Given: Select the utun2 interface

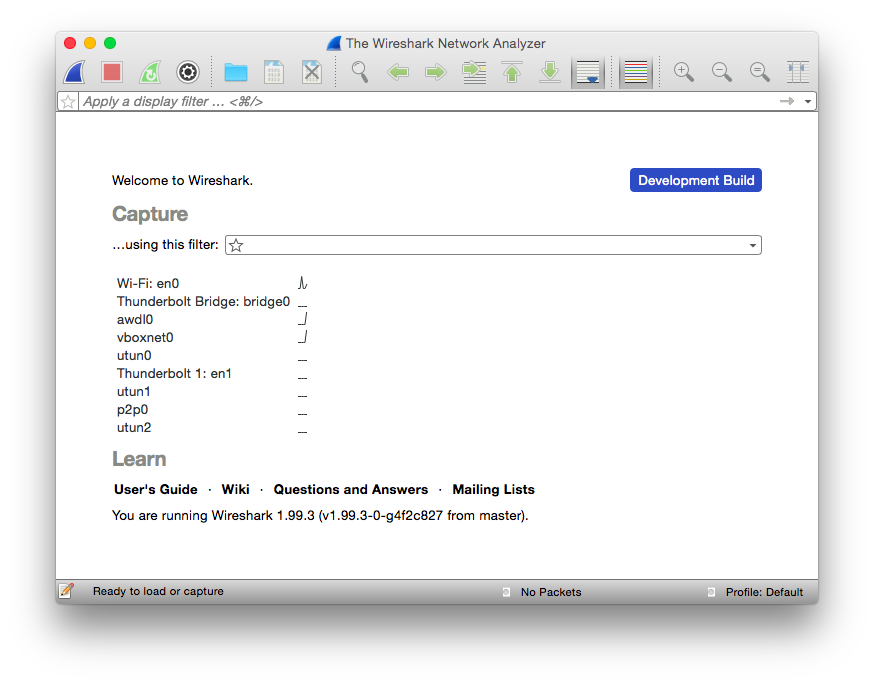Looking at the screenshot, I should click(x=134, y=428).
